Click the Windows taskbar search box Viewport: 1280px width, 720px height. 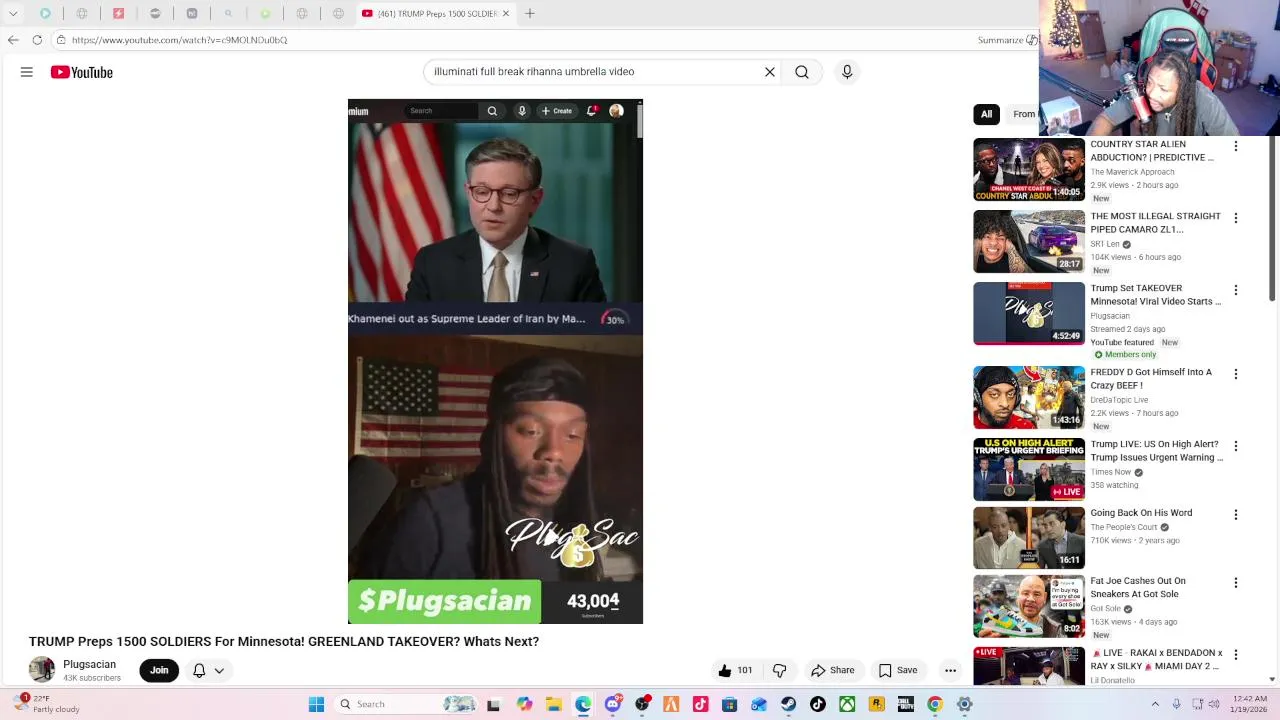pyautogui.click(x=407, y=704)
